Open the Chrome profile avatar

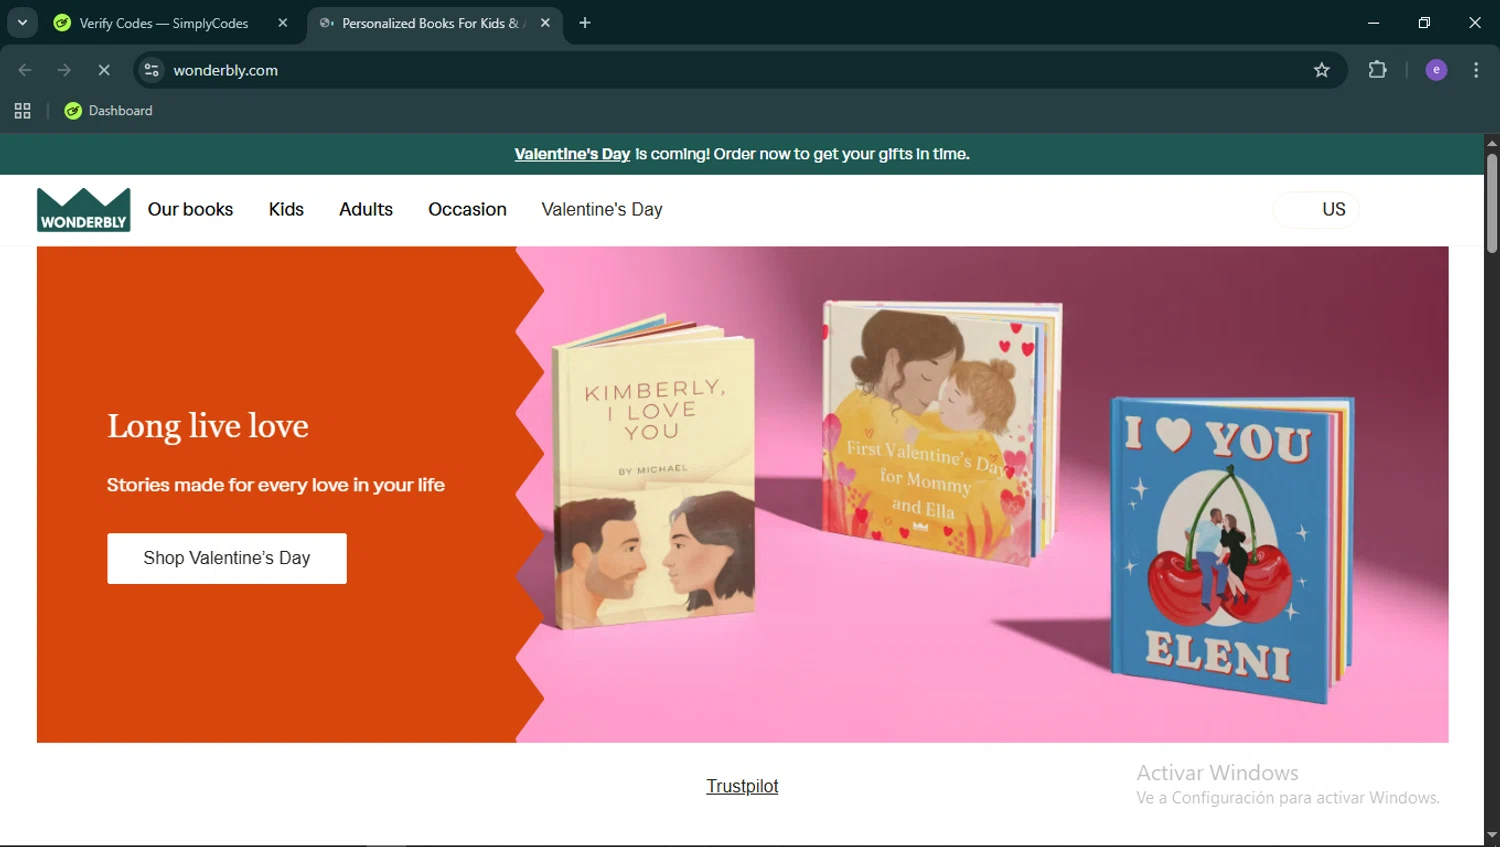tap(1436, 70)
